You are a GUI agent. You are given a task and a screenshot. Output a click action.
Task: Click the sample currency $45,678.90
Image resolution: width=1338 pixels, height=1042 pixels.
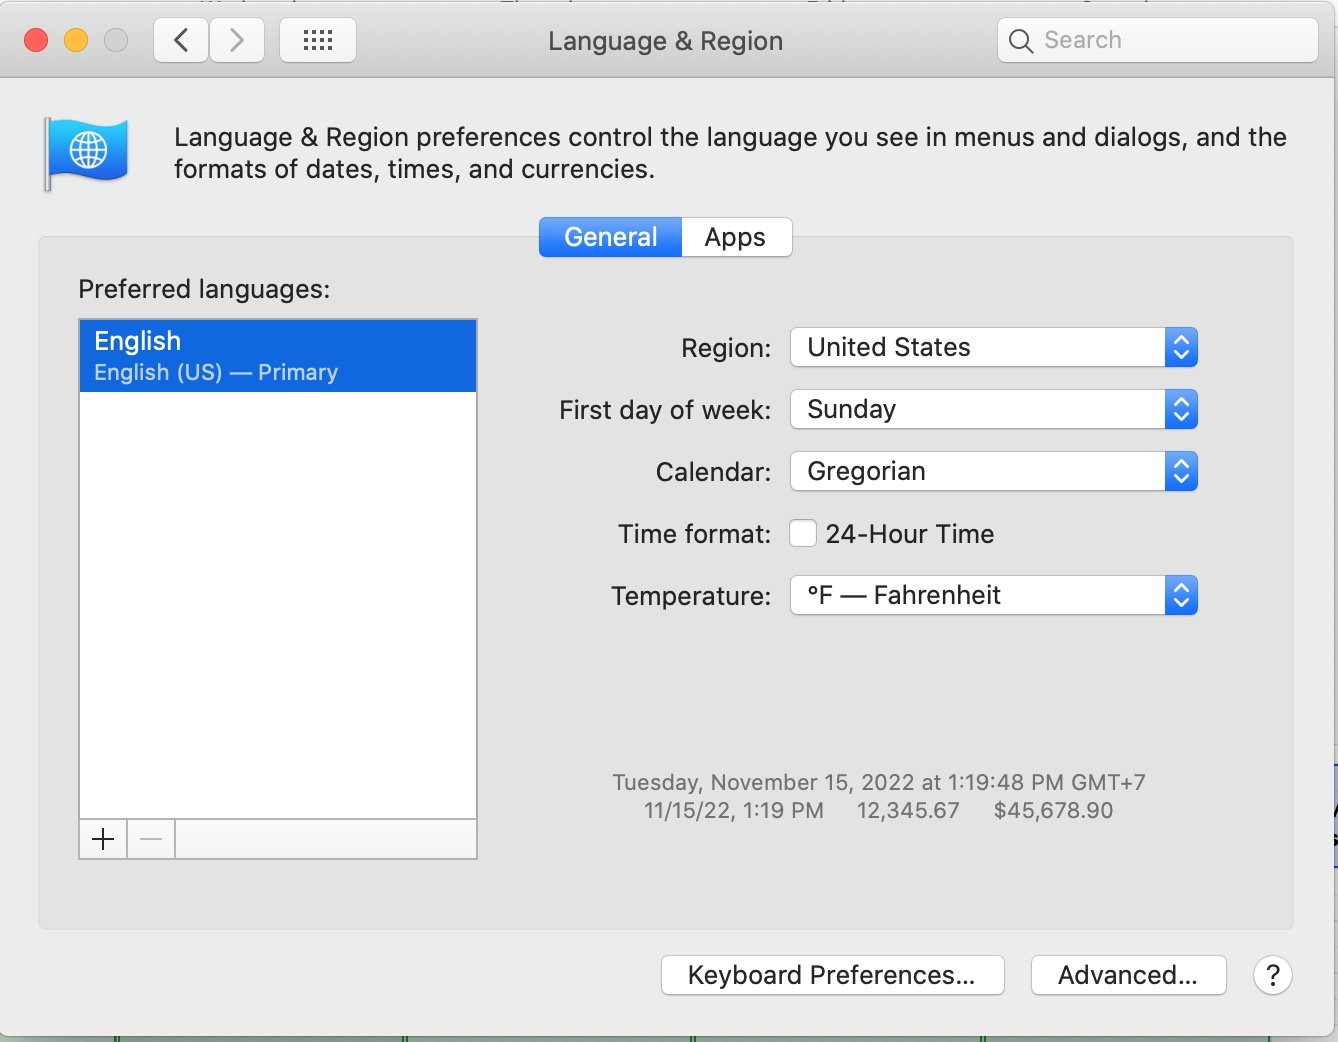pos(1053,810)
